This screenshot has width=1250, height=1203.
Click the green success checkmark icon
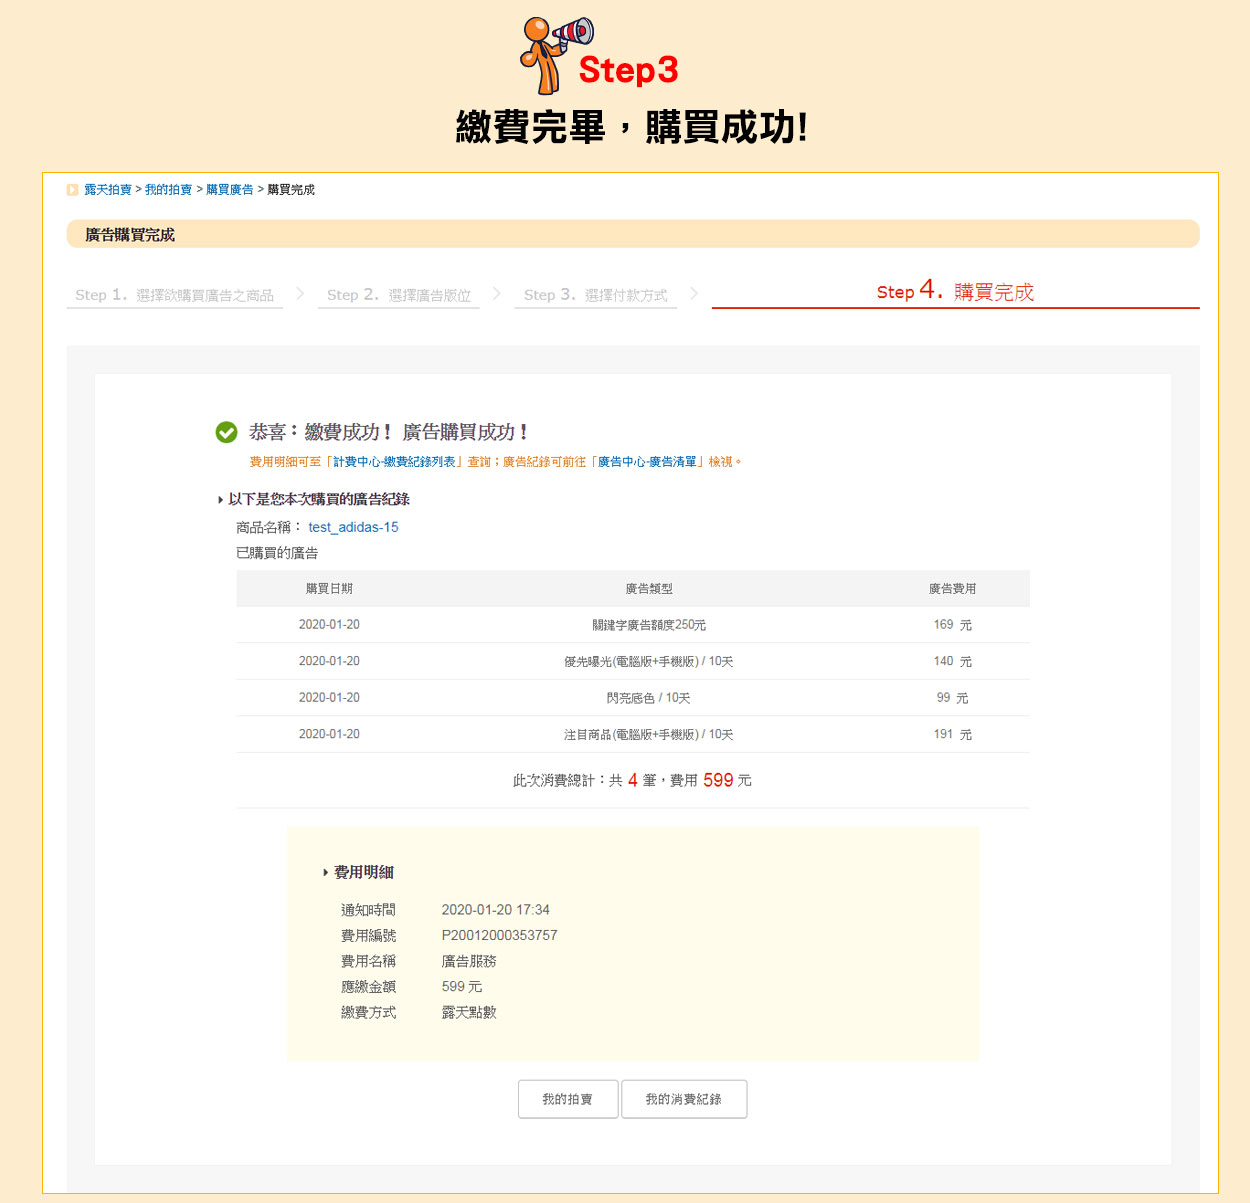click(226, 432)
